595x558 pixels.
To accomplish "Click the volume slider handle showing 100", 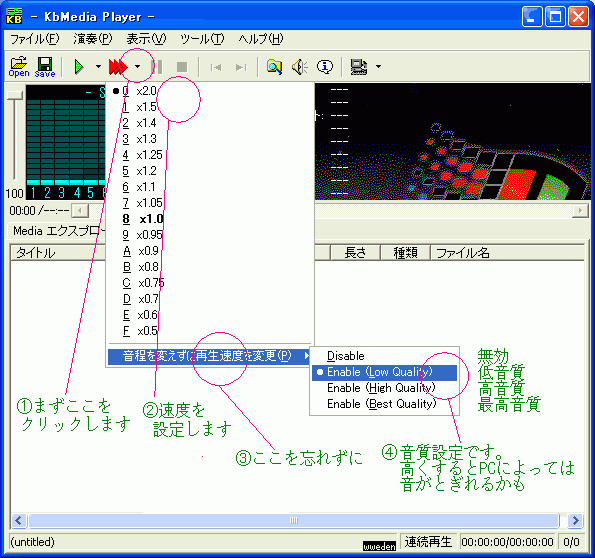I will click(x=15, y=95).
